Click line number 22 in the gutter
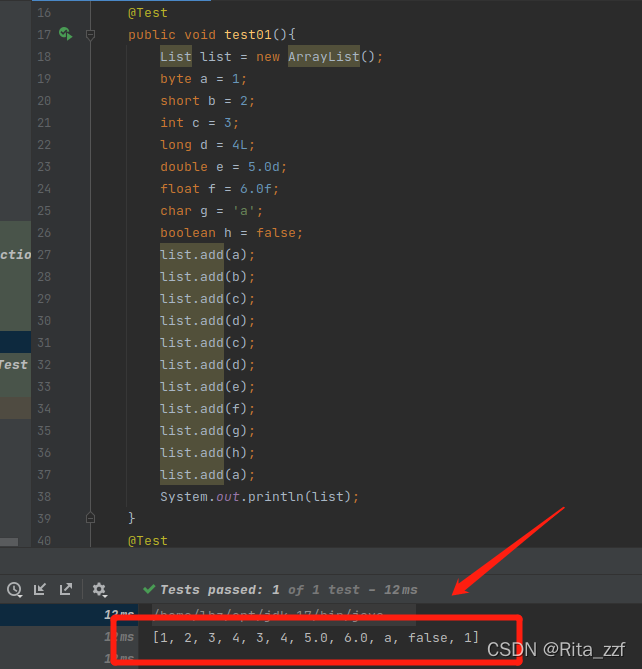 [44, 145]
